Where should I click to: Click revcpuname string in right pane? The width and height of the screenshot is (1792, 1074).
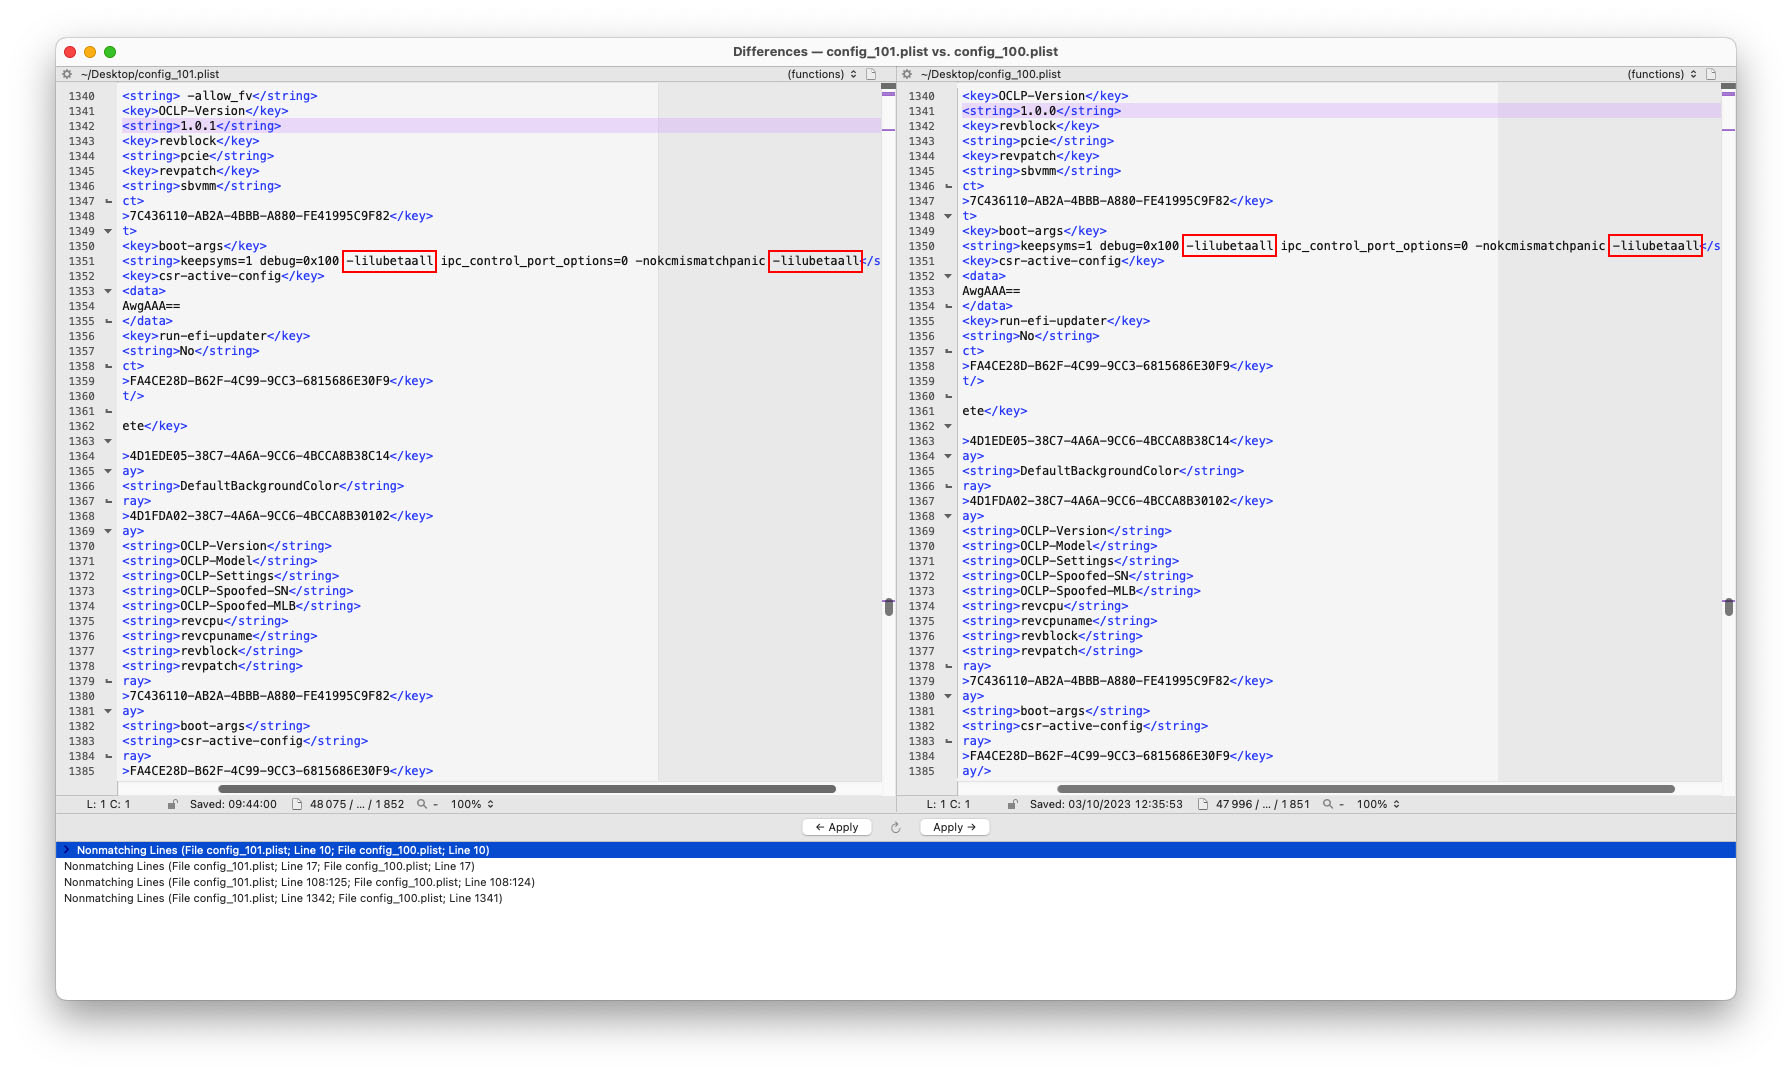tap(1059, 621)
